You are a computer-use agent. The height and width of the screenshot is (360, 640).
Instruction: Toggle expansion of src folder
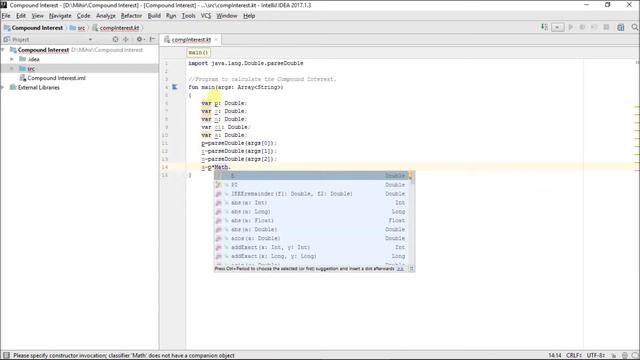[x=12, y=69]
